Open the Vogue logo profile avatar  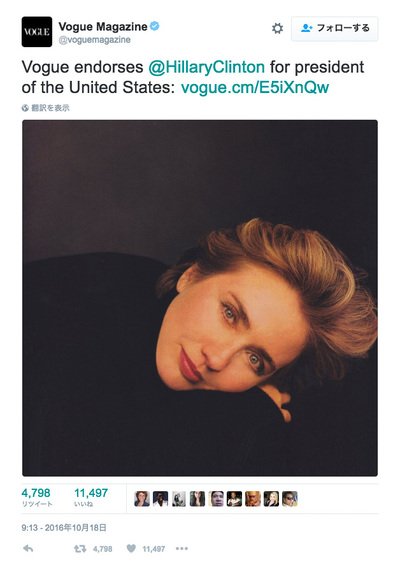pos(37,31)
